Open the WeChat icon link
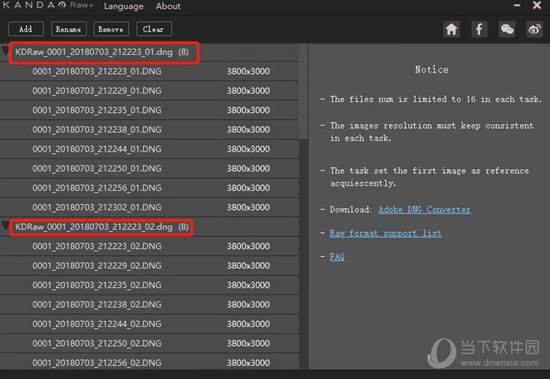 point(507,29)
